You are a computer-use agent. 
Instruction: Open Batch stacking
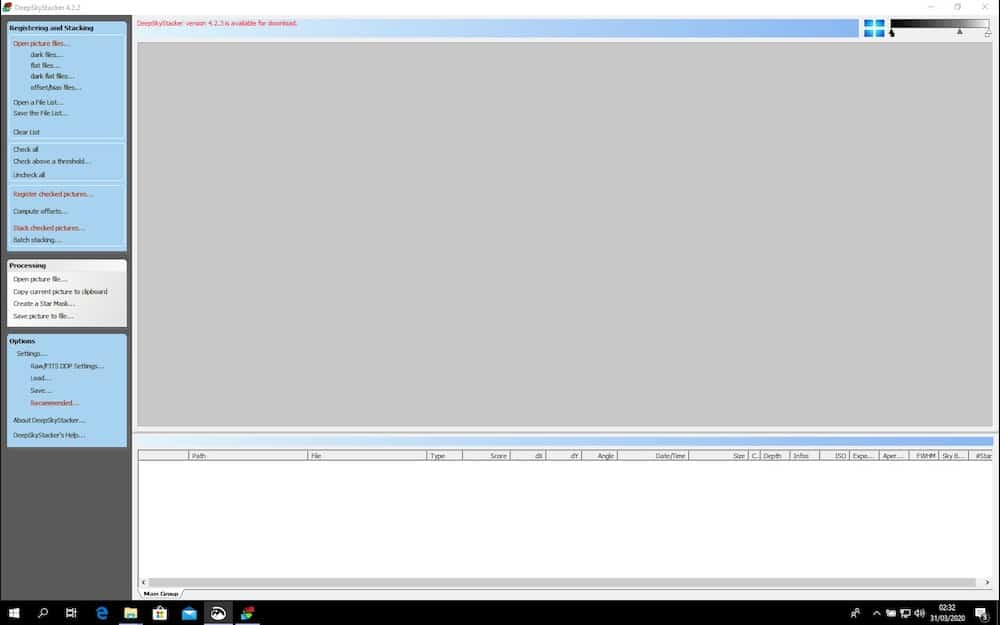tap(37, 240)
